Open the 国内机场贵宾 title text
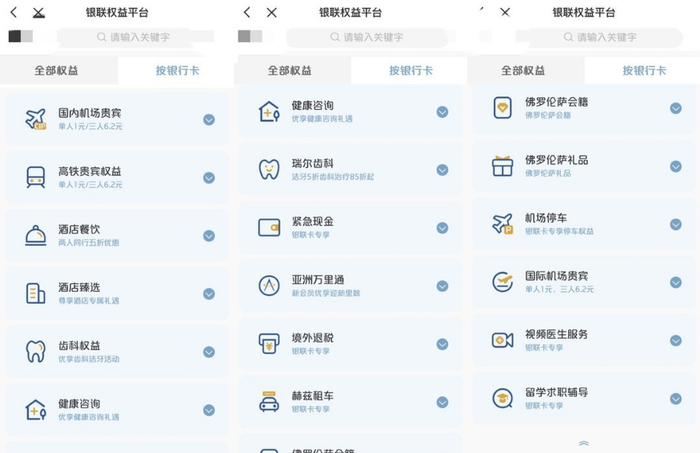700x453 pixels. click(x=90, y=113)
